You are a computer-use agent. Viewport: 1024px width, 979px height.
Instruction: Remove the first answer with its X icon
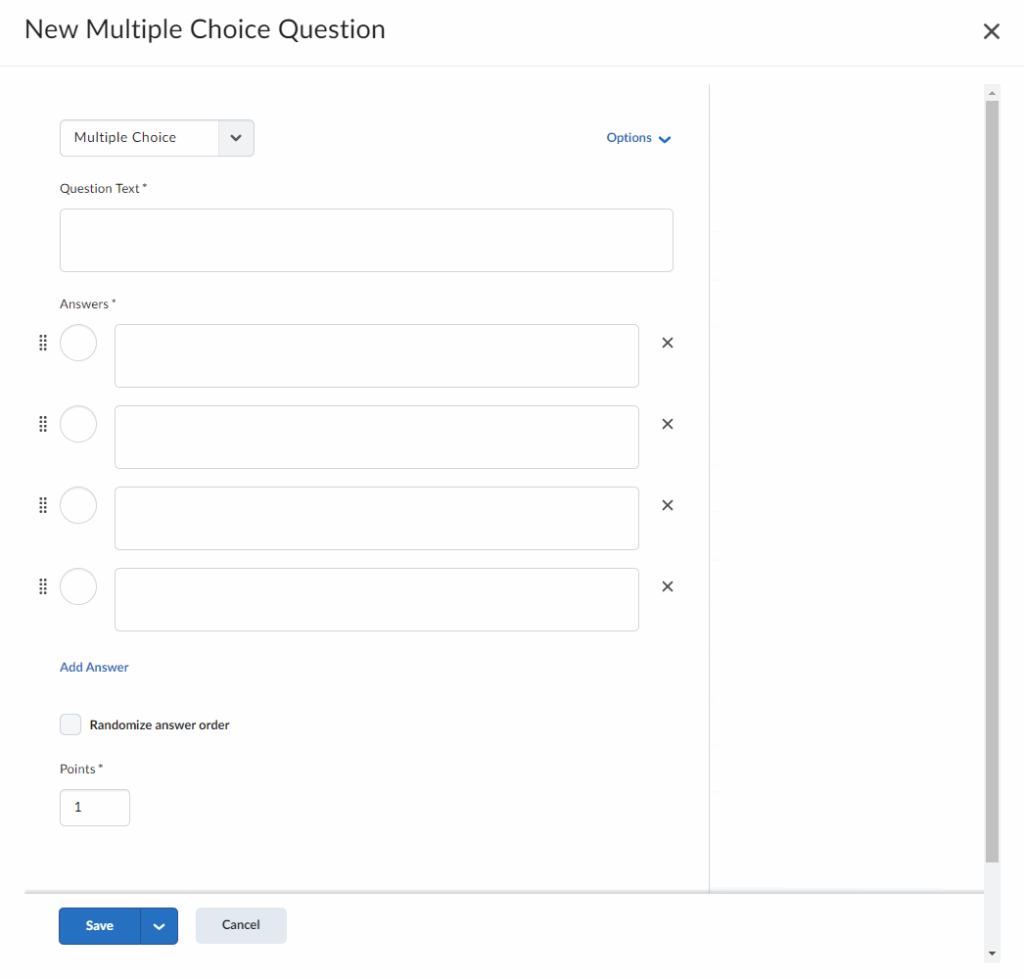(668, 343)
